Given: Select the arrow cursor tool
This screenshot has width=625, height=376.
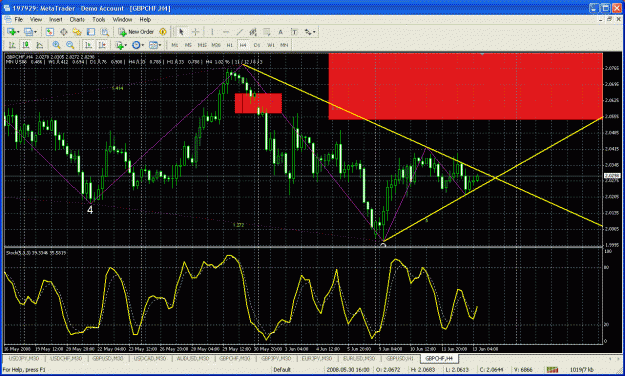Looking at the screenshot, I should [181, 32].
